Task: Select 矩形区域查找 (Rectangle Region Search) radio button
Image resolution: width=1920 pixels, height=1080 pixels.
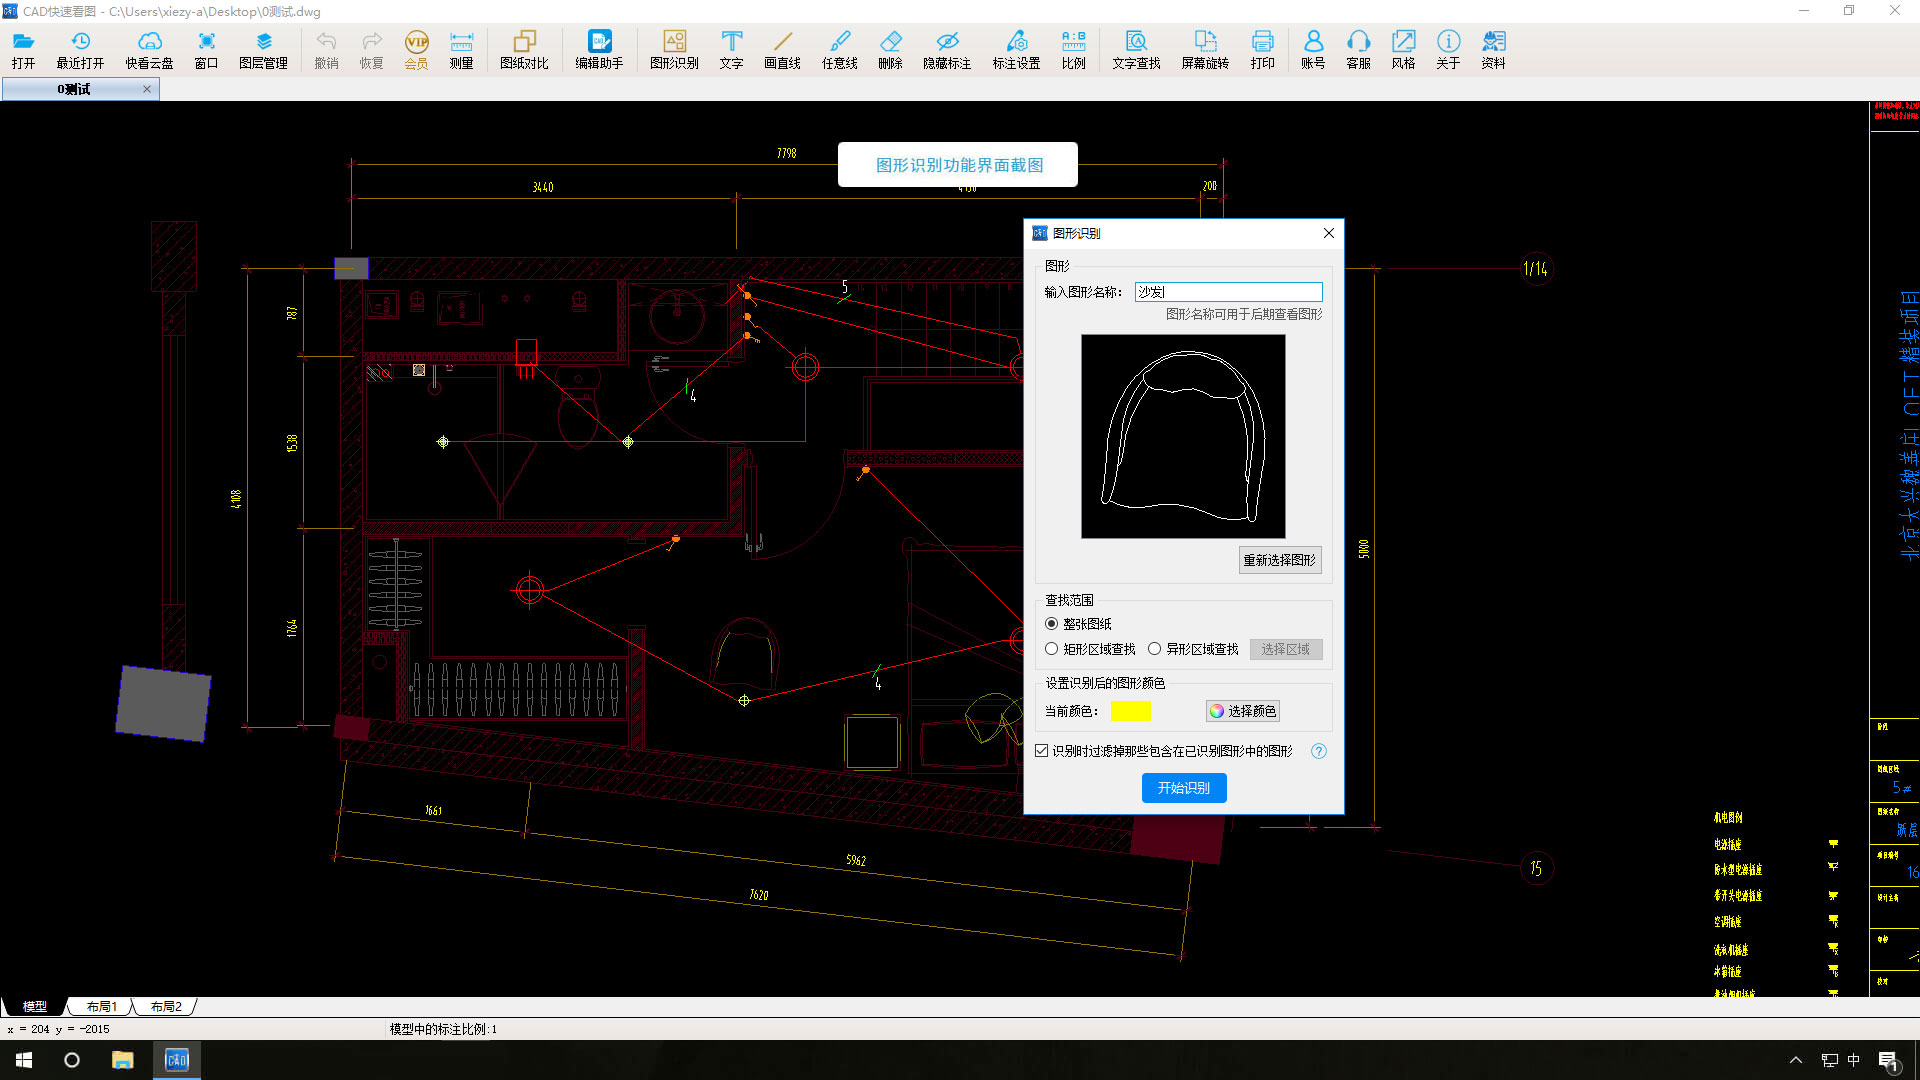Action: 1051,649
